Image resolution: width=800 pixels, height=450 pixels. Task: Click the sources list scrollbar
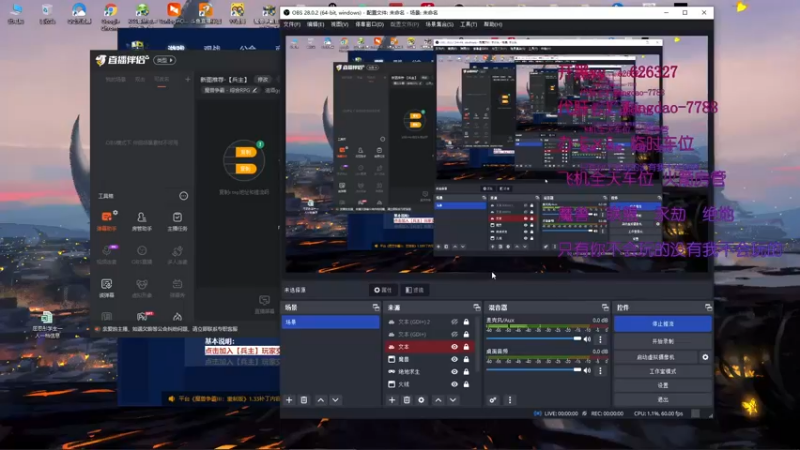[478, 344]
